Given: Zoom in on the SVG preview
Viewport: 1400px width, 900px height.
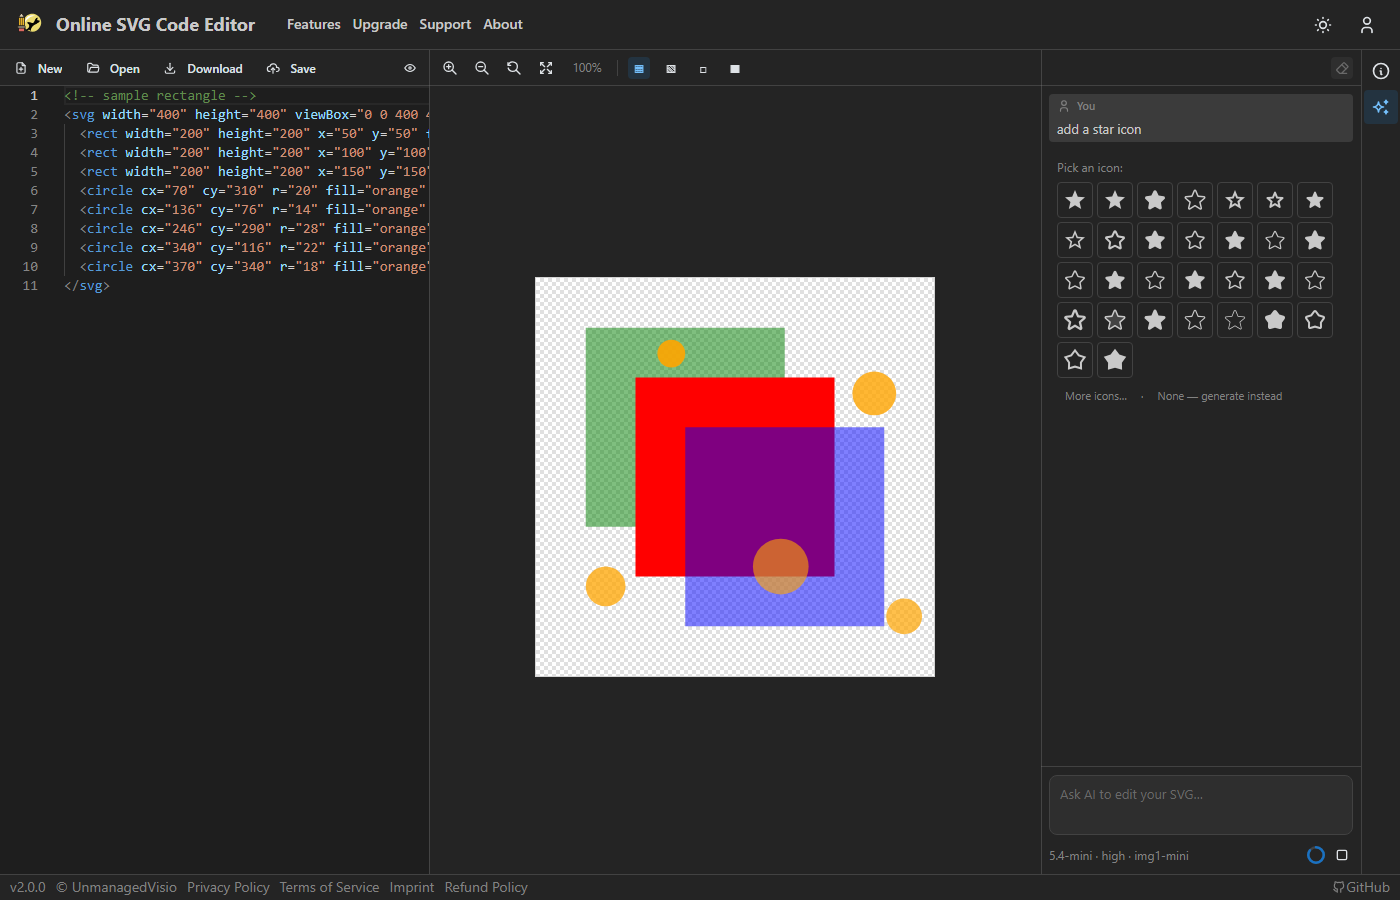Looking at the screenshot, I should pyautogui.click(x=450, y=68).
